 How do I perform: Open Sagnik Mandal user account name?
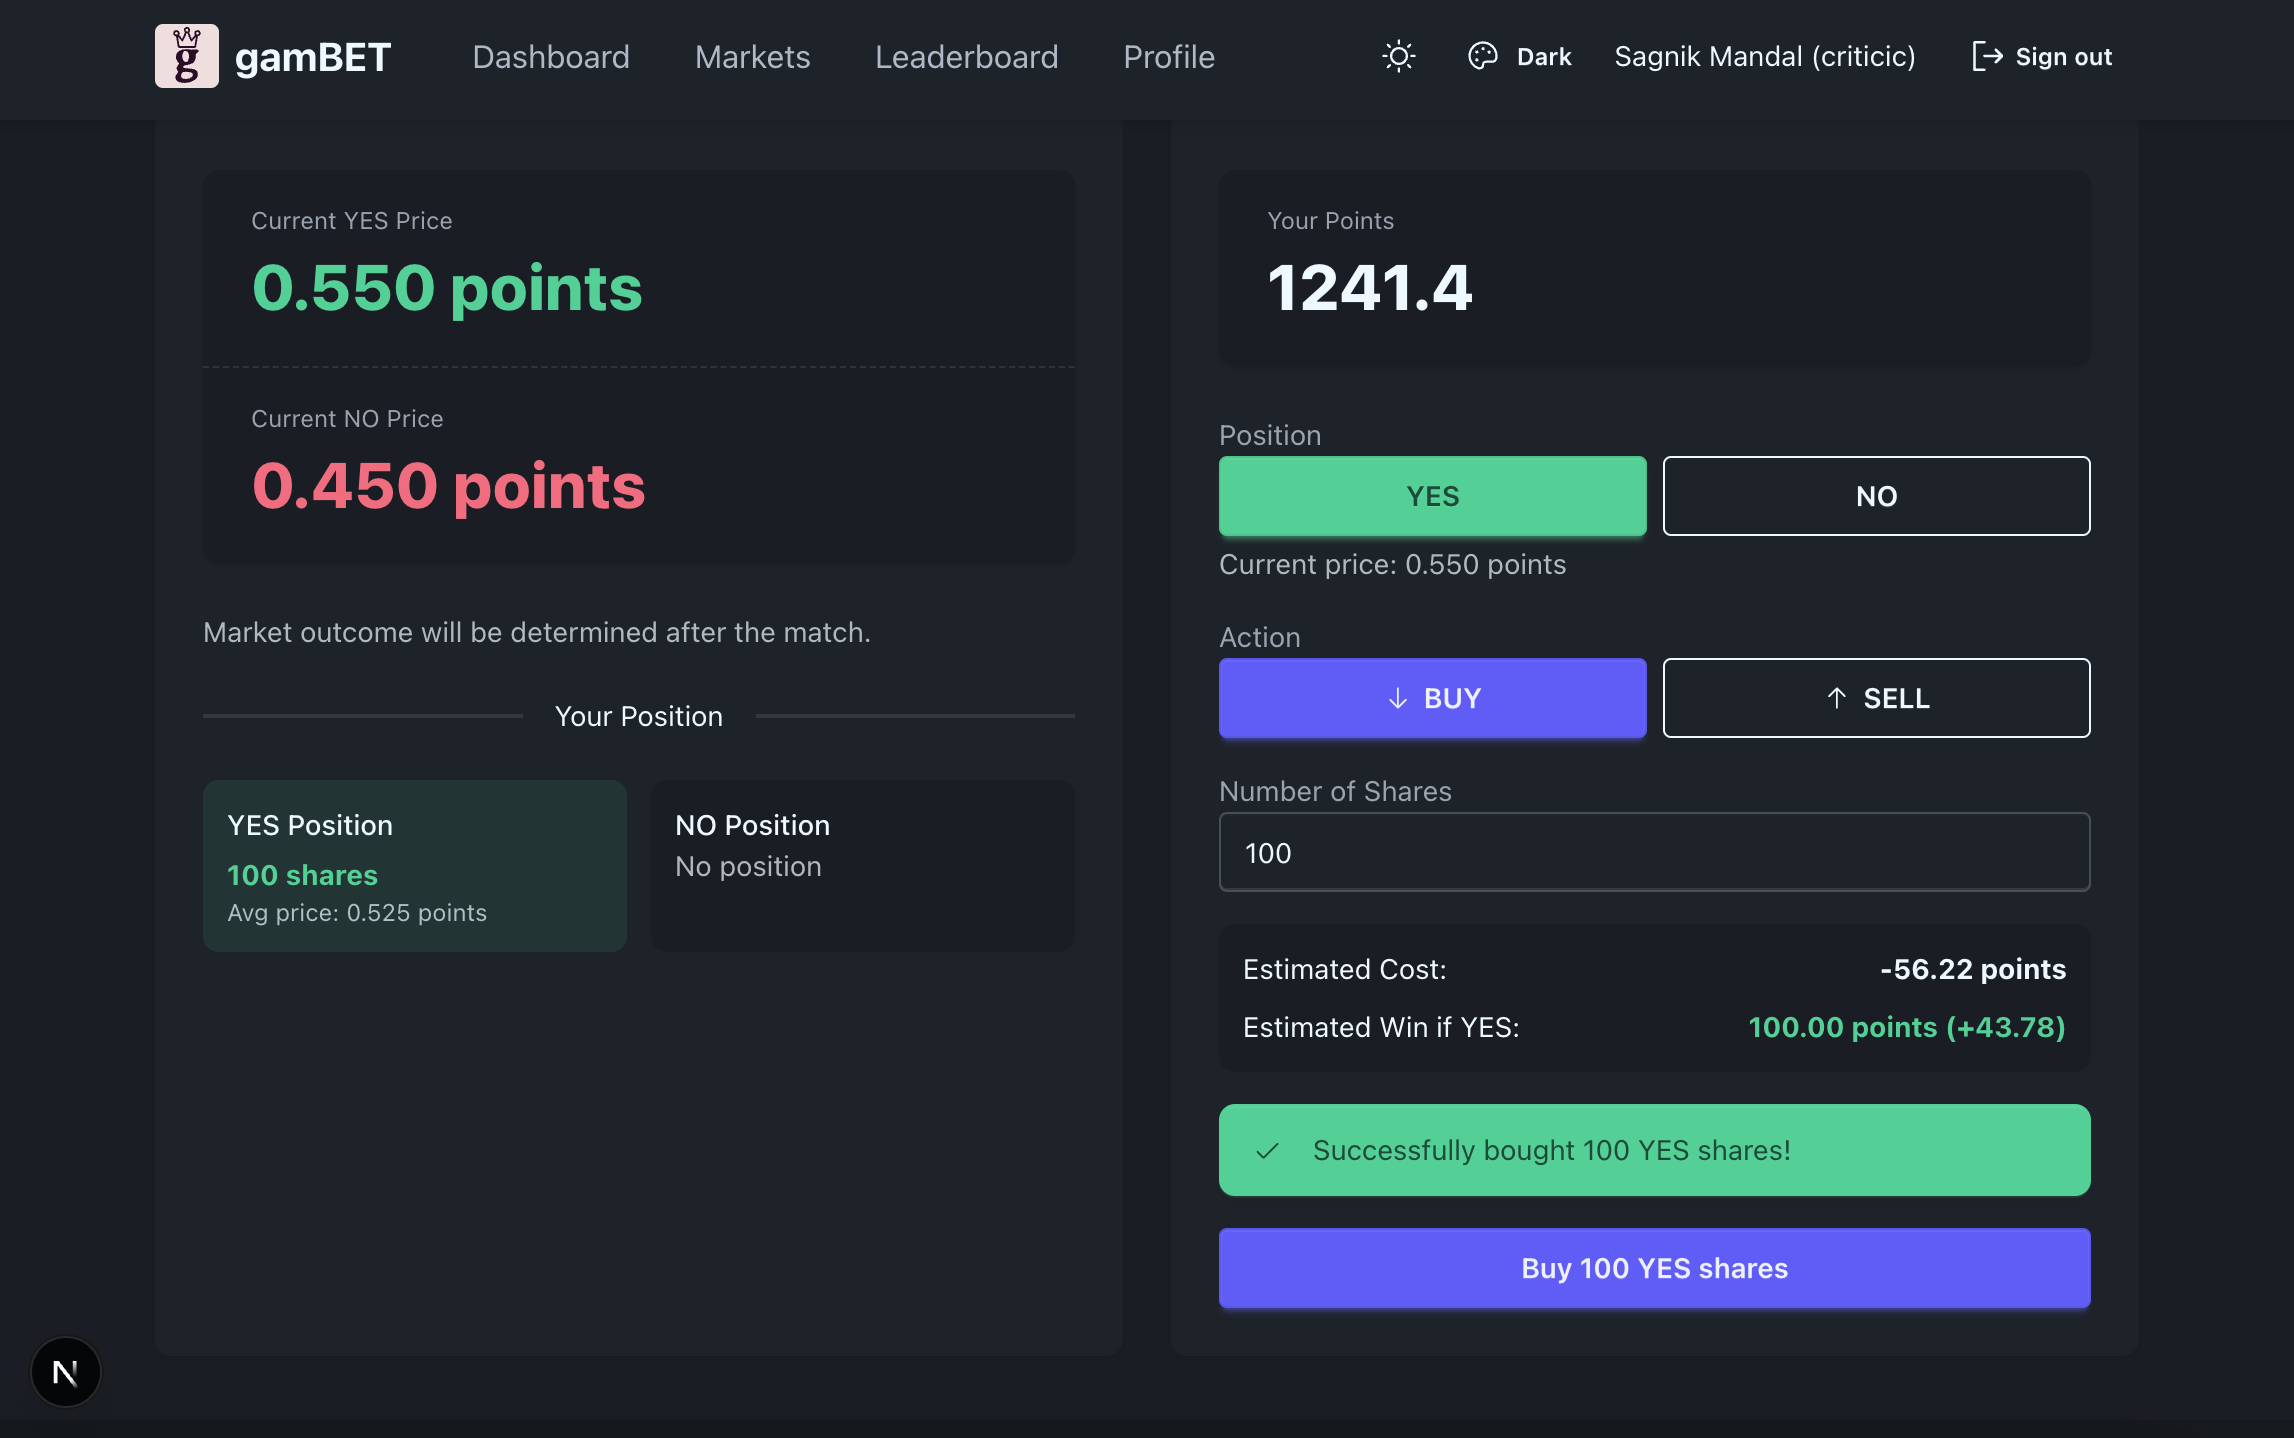point(1764,56)
